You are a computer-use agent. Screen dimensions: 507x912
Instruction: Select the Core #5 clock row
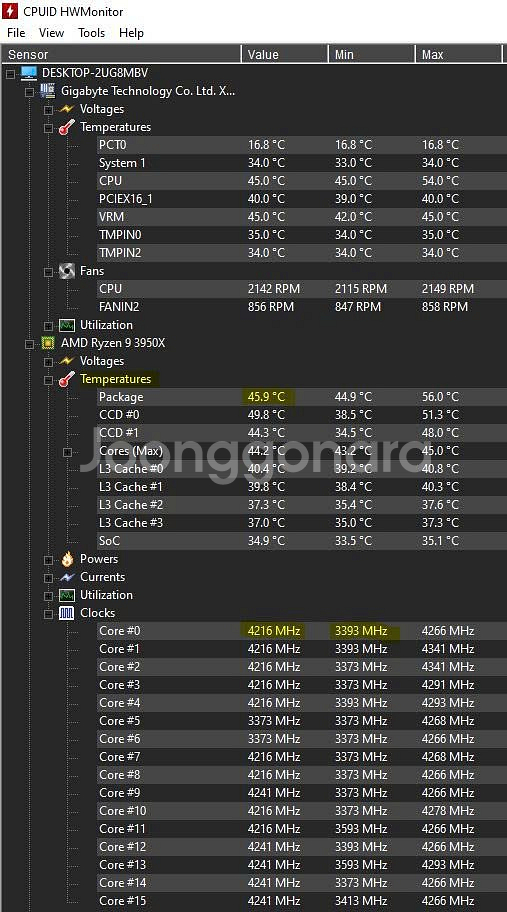click(301, 721)
